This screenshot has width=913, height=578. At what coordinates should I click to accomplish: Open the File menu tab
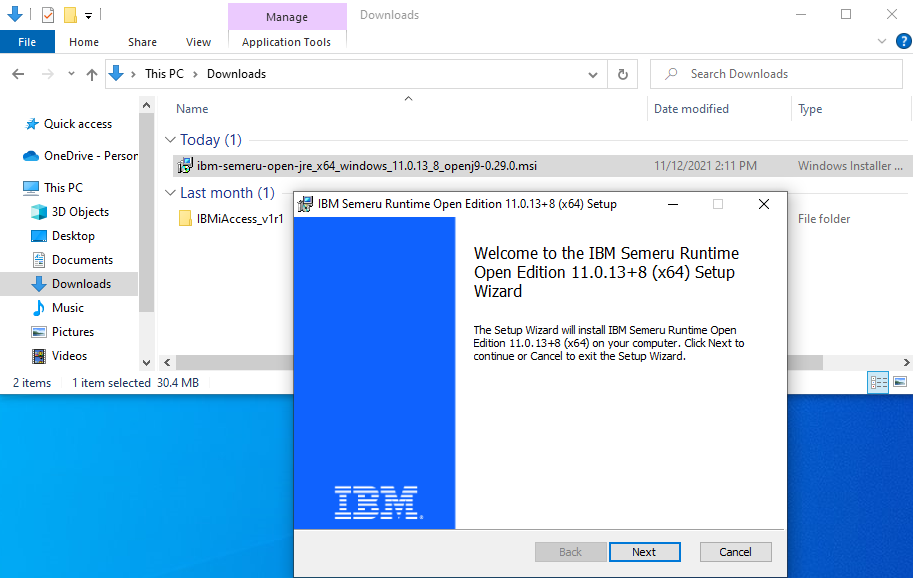coord(27,42)
